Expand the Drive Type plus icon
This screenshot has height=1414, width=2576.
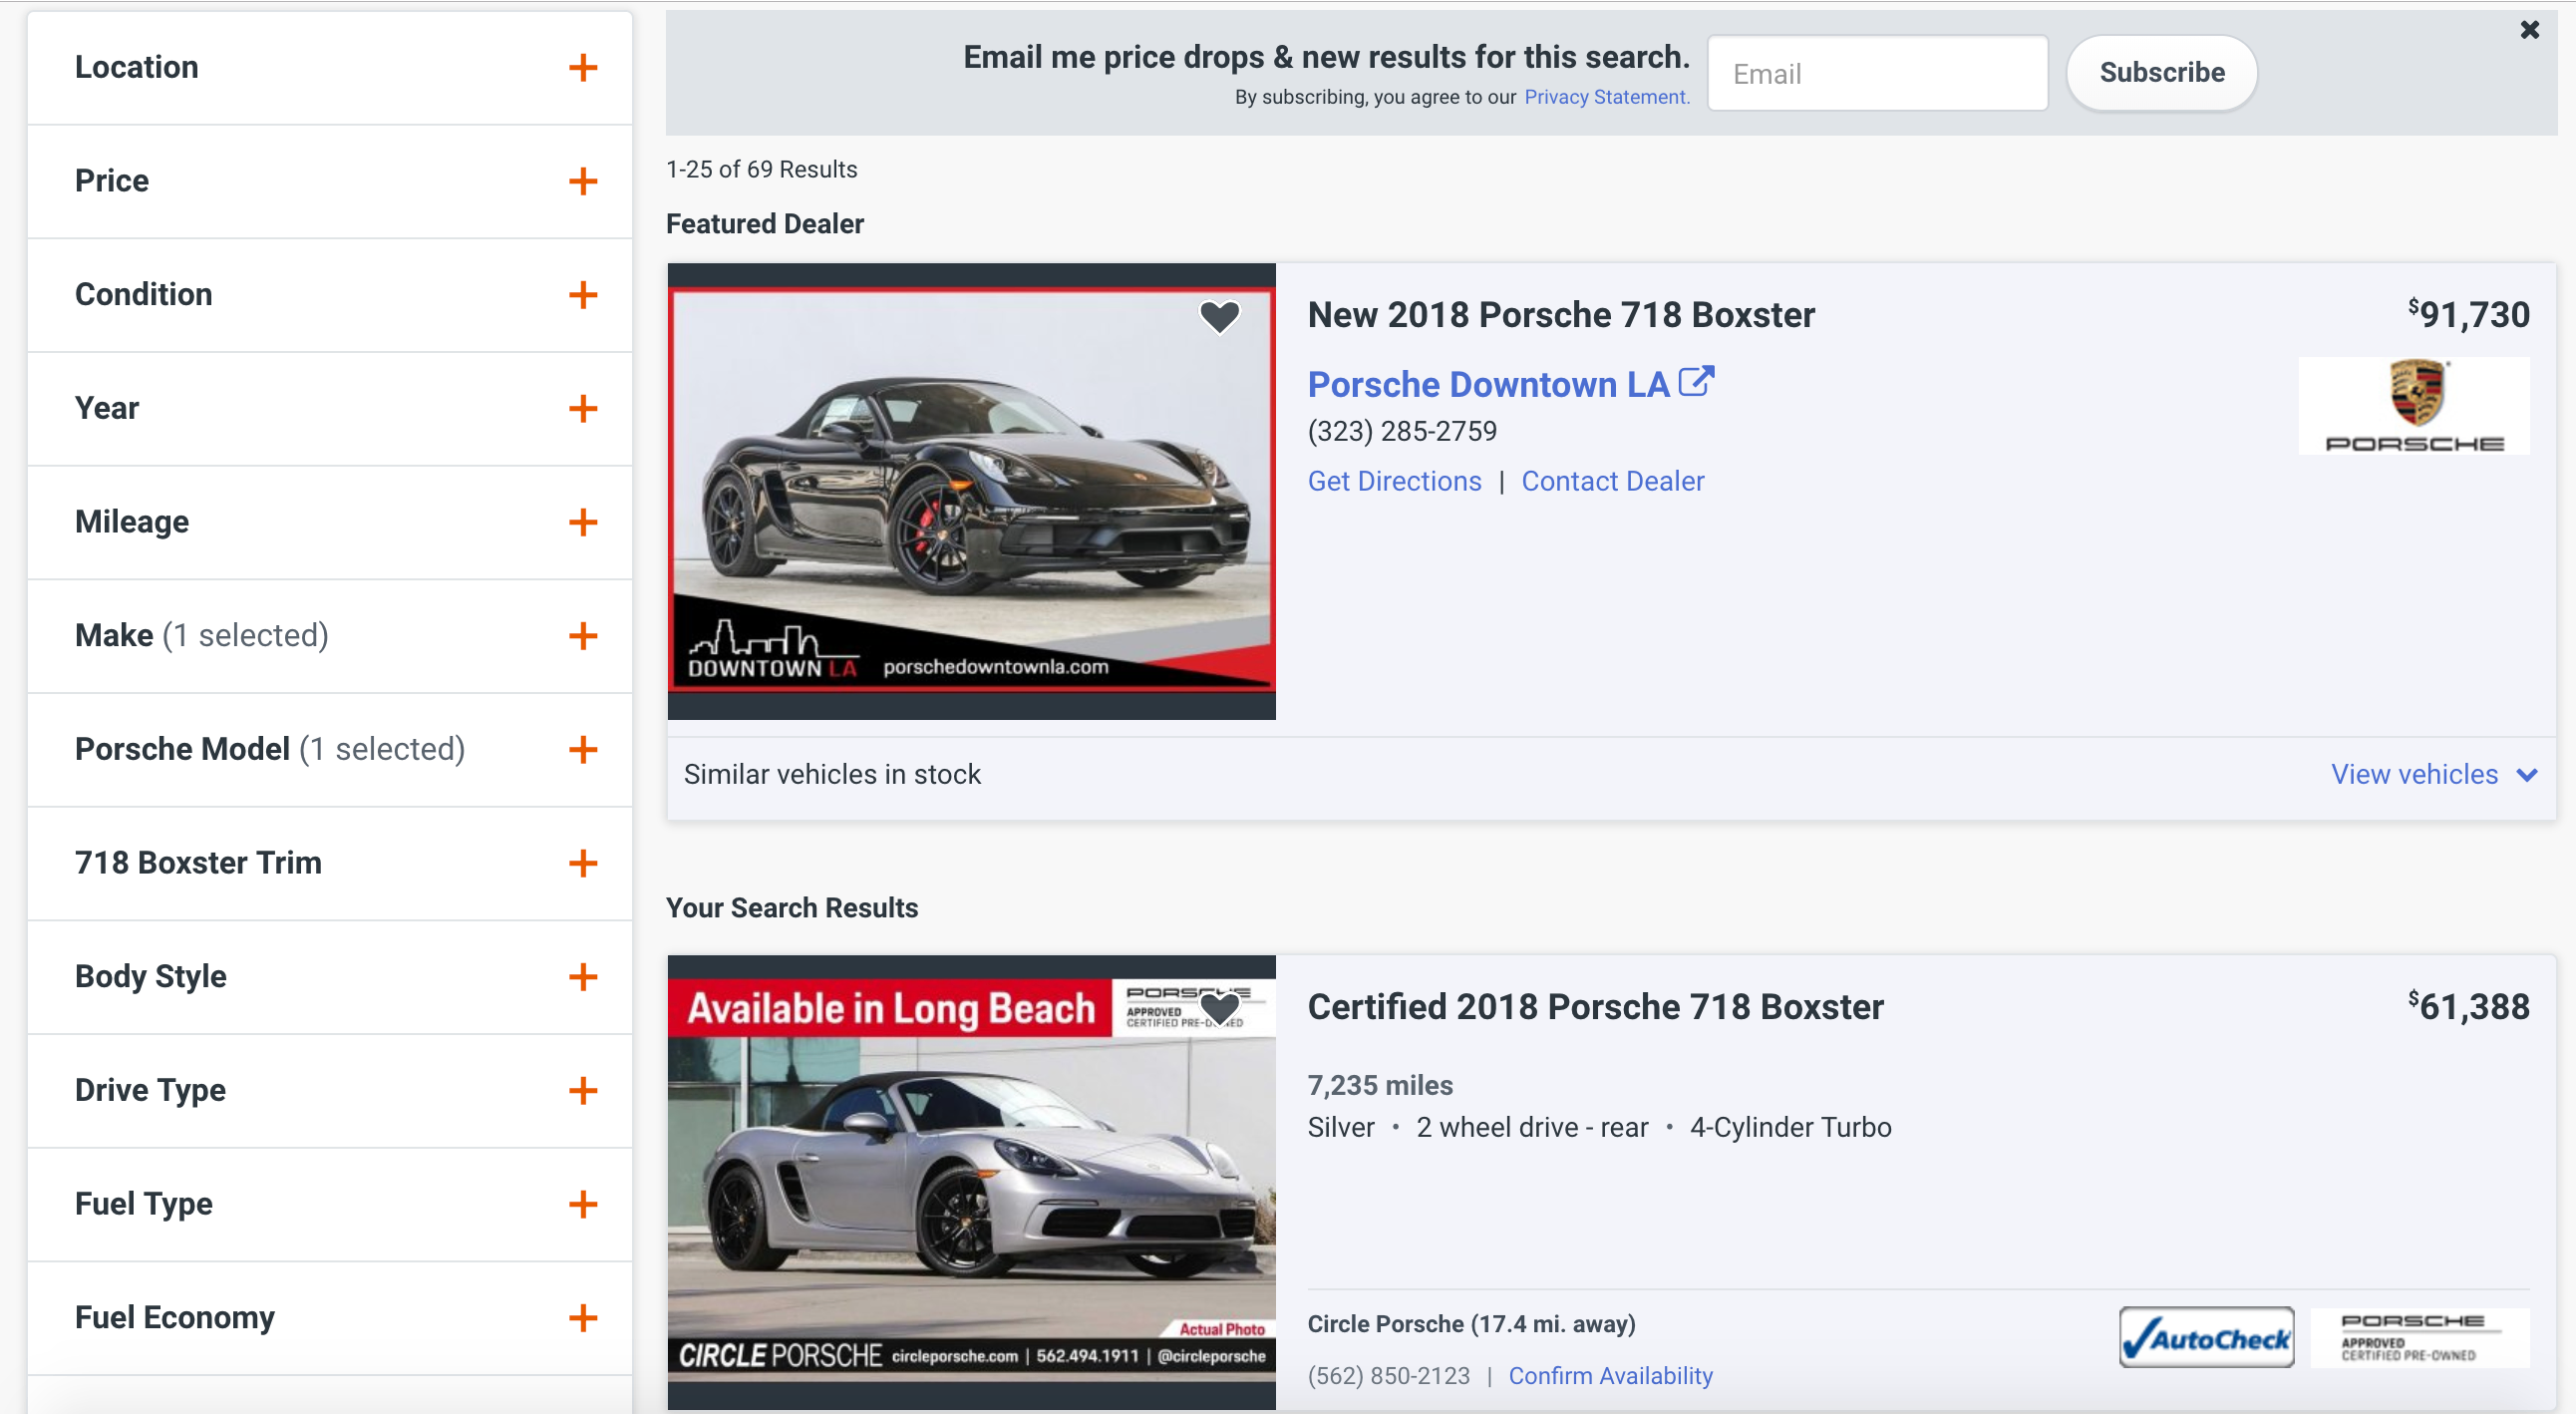tap(583, 1090)
